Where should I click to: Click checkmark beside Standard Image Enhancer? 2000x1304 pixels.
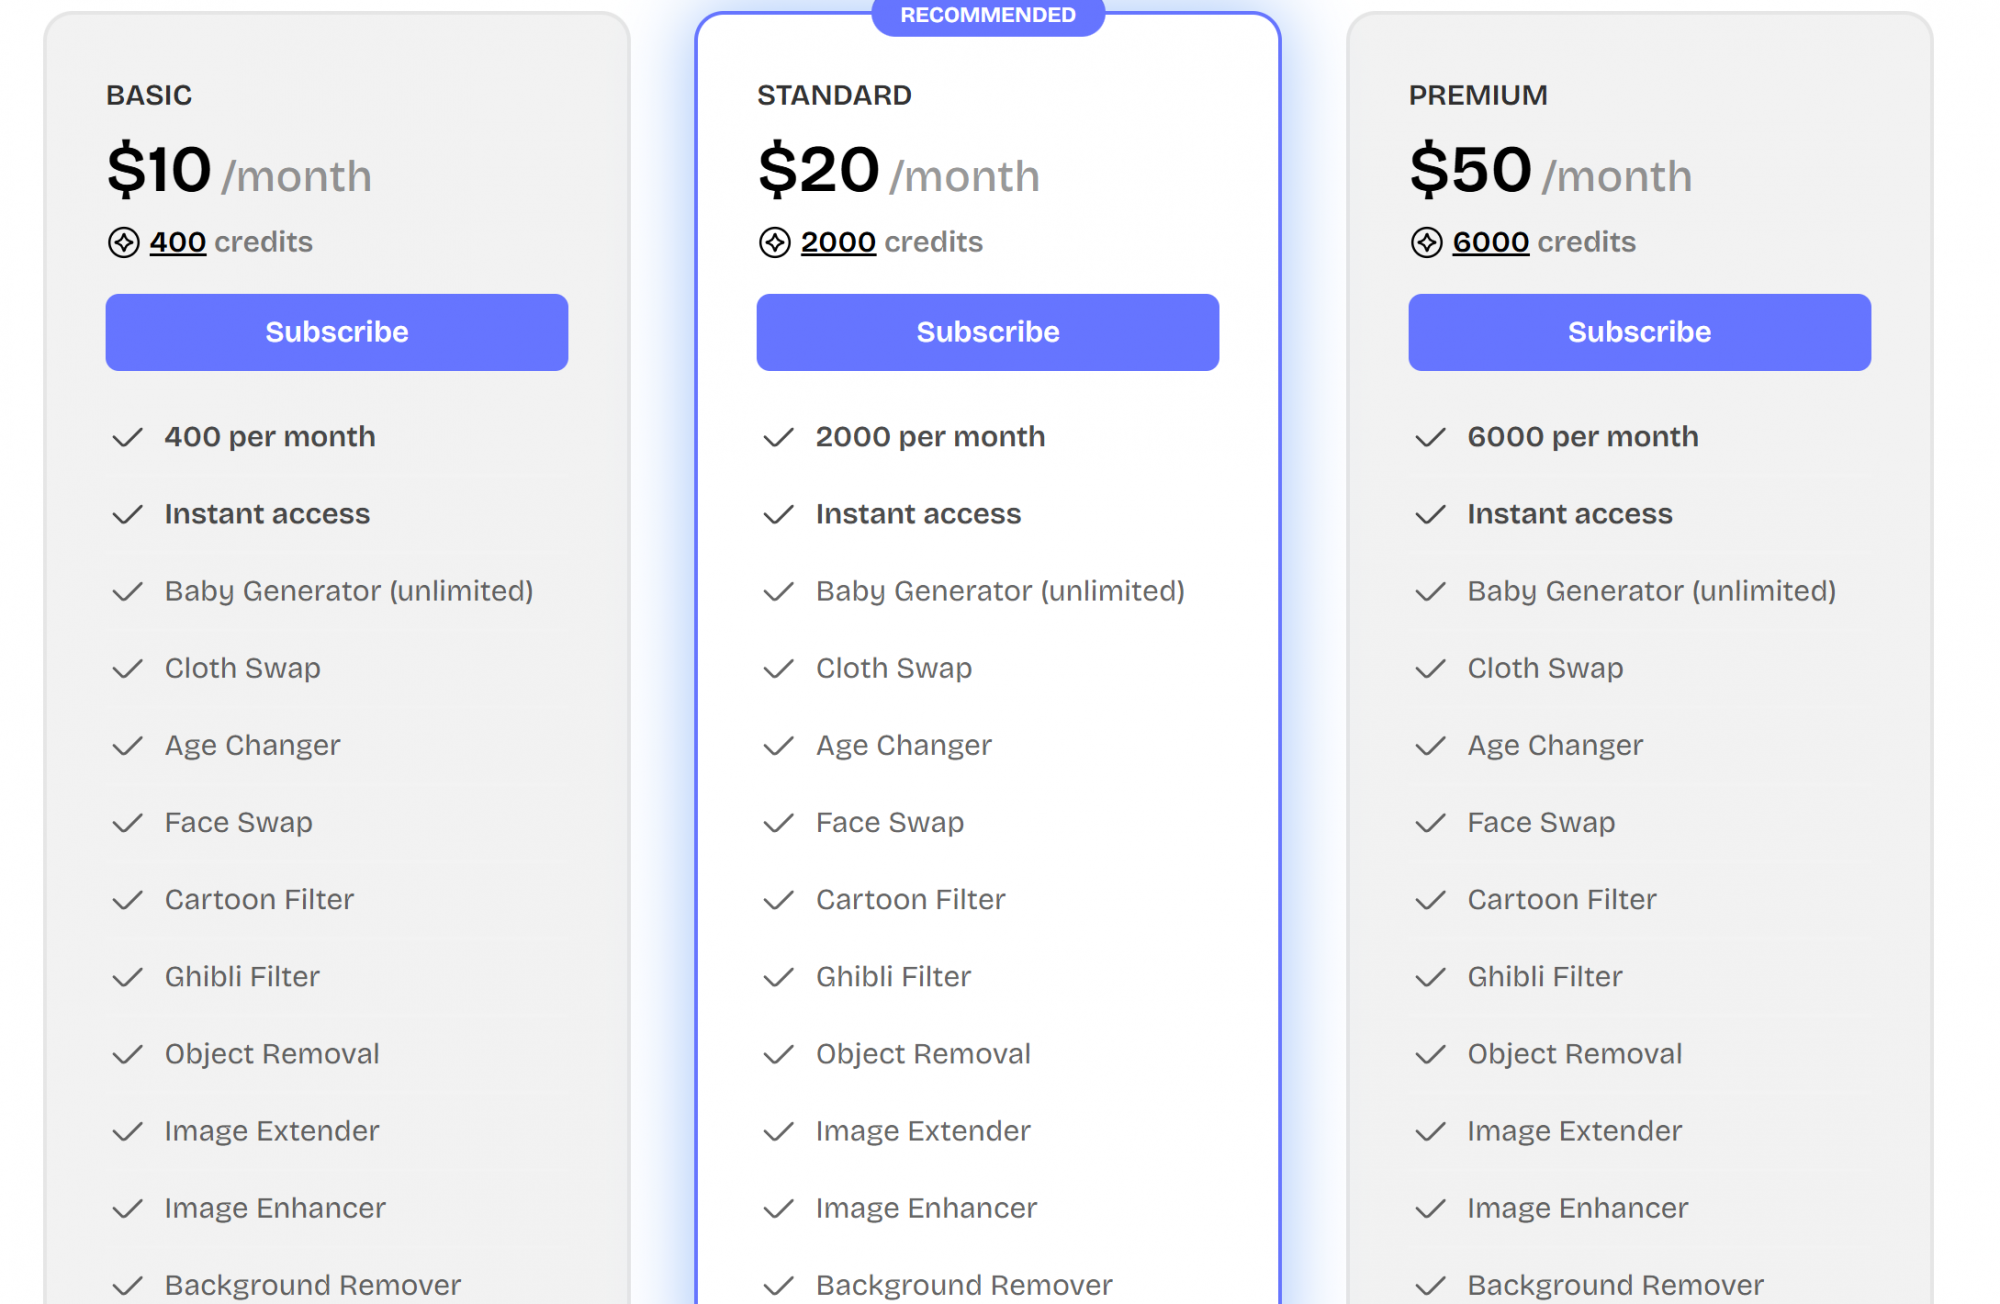[x=778, y=1209]
